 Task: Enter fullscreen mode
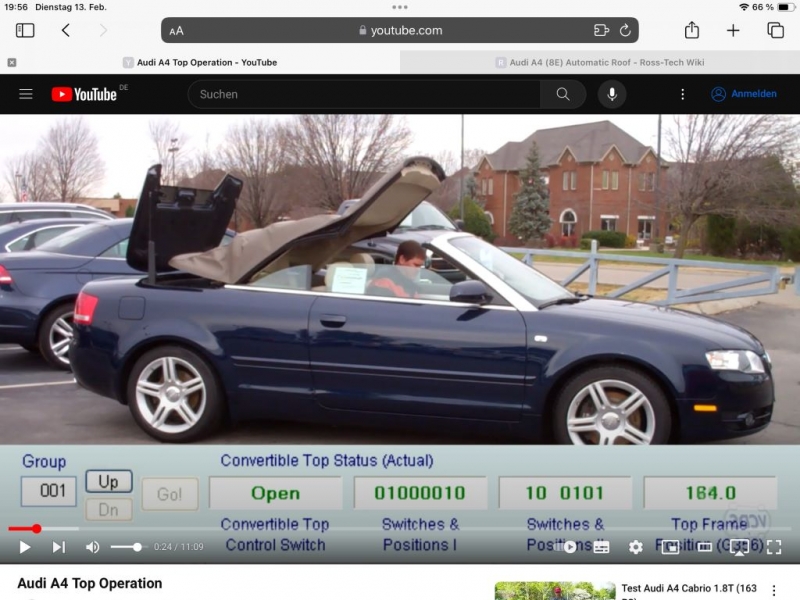click(x=774, y=547)
